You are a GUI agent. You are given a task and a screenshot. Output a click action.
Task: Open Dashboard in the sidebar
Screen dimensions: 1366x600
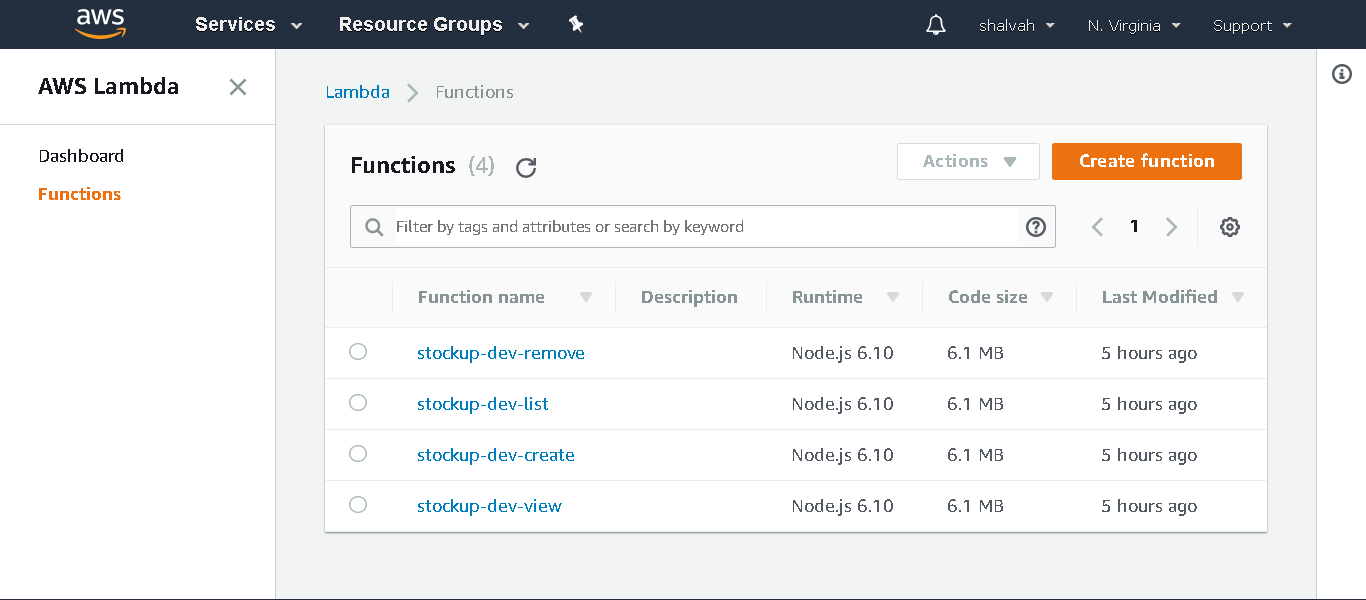point(81,156)
